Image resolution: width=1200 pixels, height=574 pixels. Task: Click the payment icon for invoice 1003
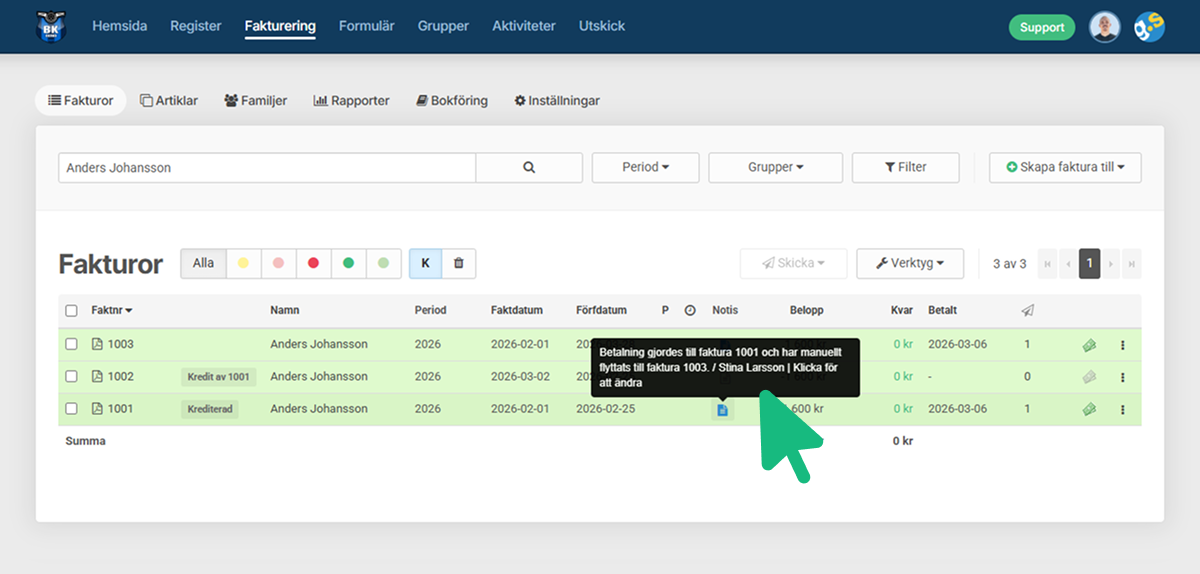tap(1089, 345)
